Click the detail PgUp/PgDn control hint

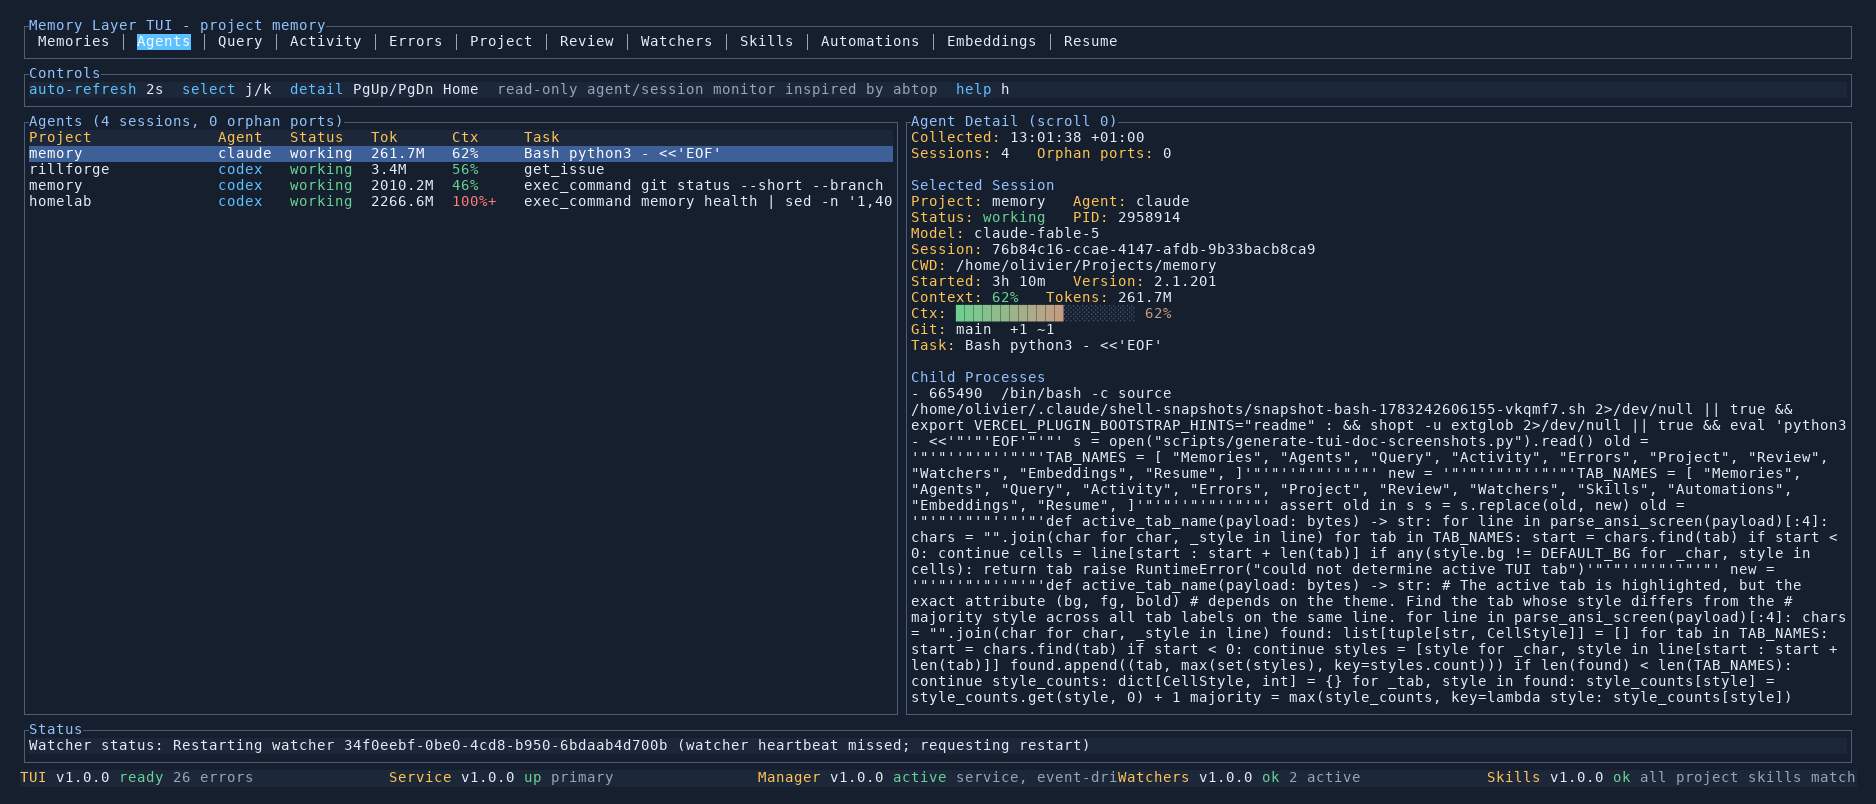coord(384,89)
